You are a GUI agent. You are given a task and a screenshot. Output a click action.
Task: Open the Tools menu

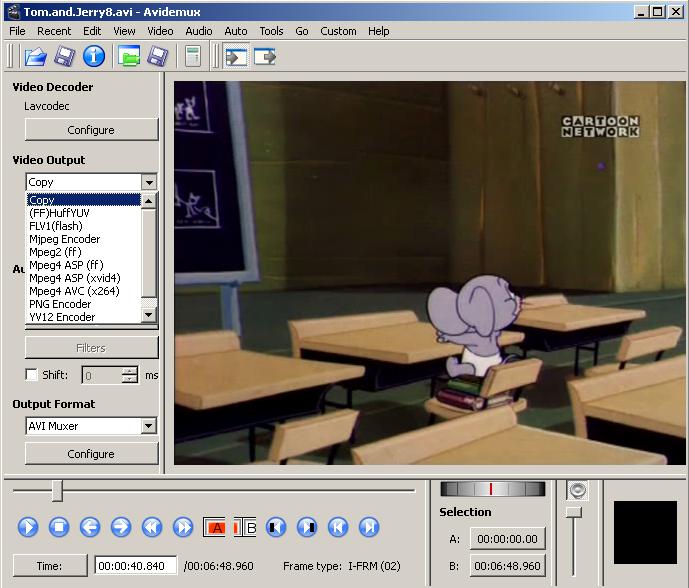271,31
